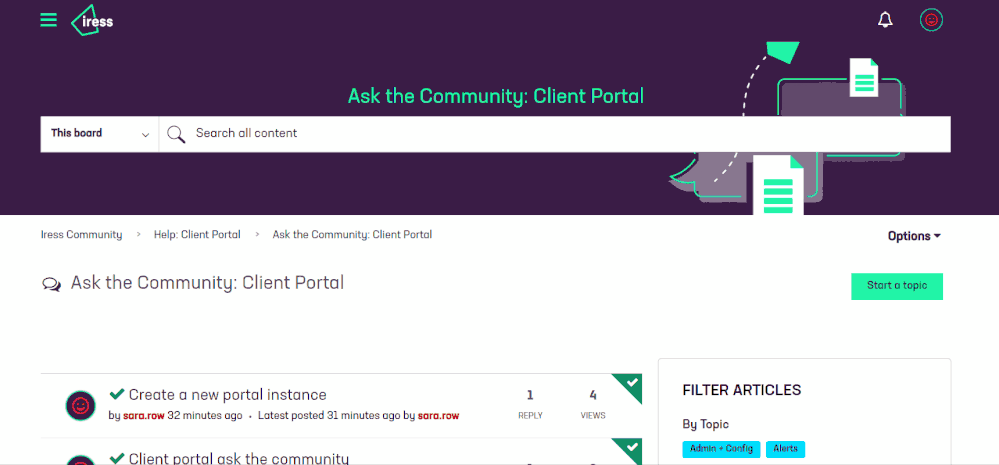This screenshot has width=999, height=465.
Task: Click the FILTER ARTICLES heading
Action: [x=742, y=390]
